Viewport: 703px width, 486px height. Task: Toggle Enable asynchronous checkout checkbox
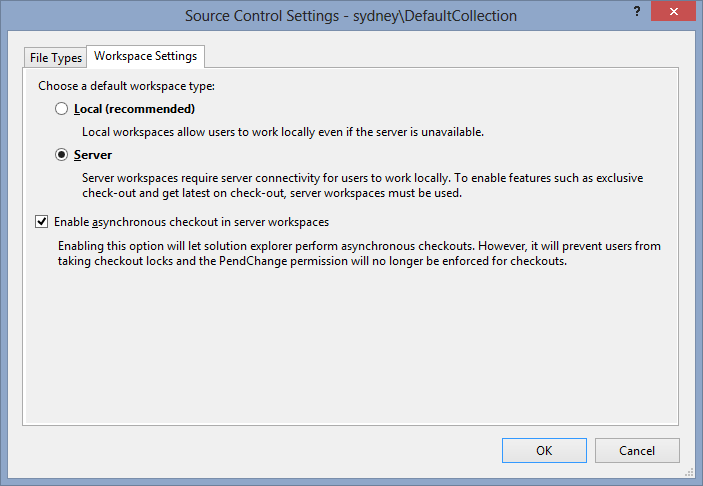42,221
